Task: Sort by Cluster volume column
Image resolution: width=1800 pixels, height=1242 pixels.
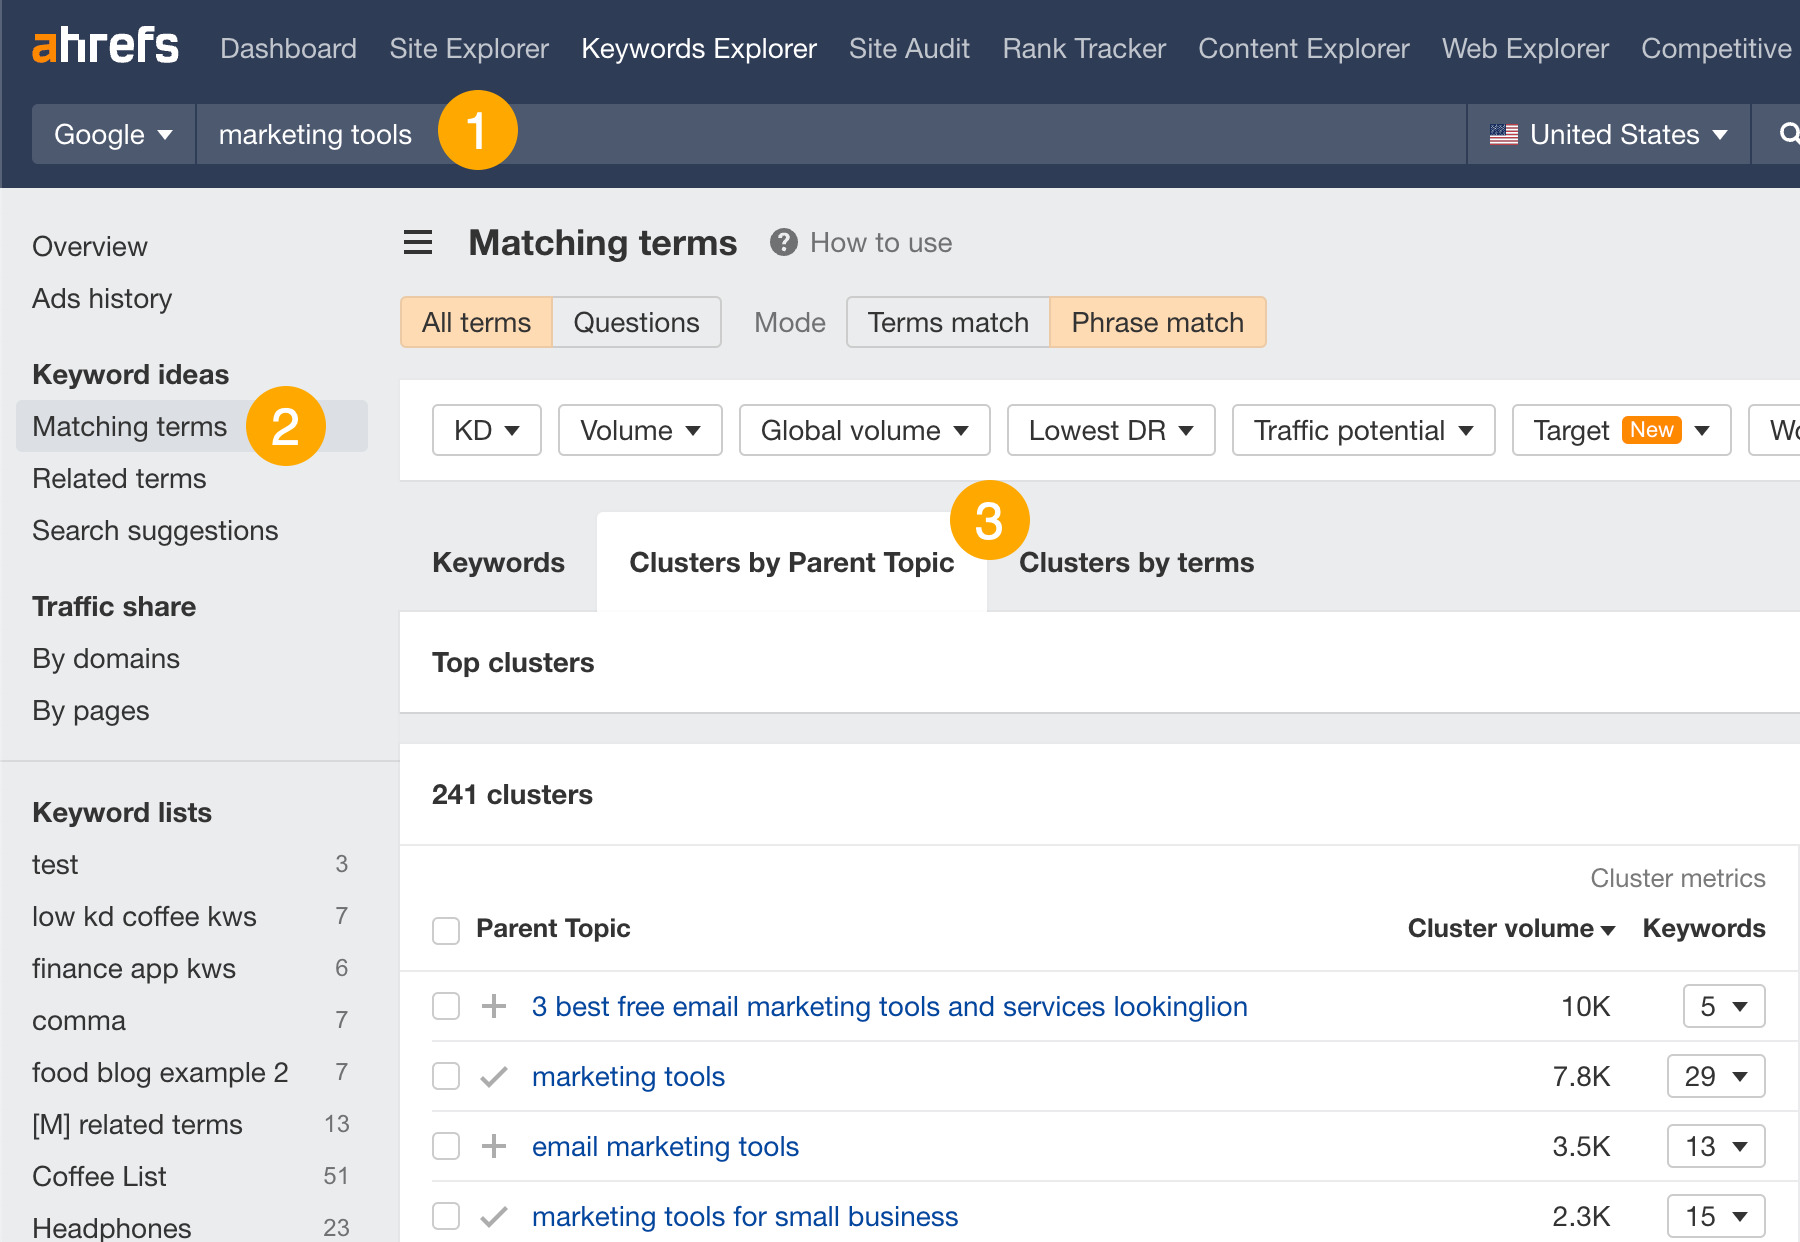Action: click(x=1511, y=928)
